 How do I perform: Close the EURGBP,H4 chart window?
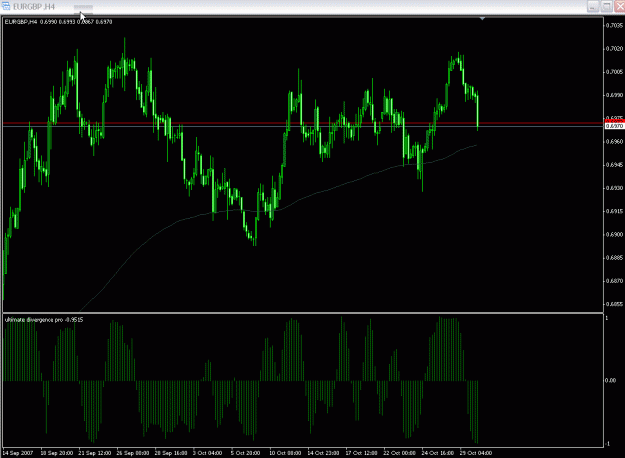click(x=619, y=6)
